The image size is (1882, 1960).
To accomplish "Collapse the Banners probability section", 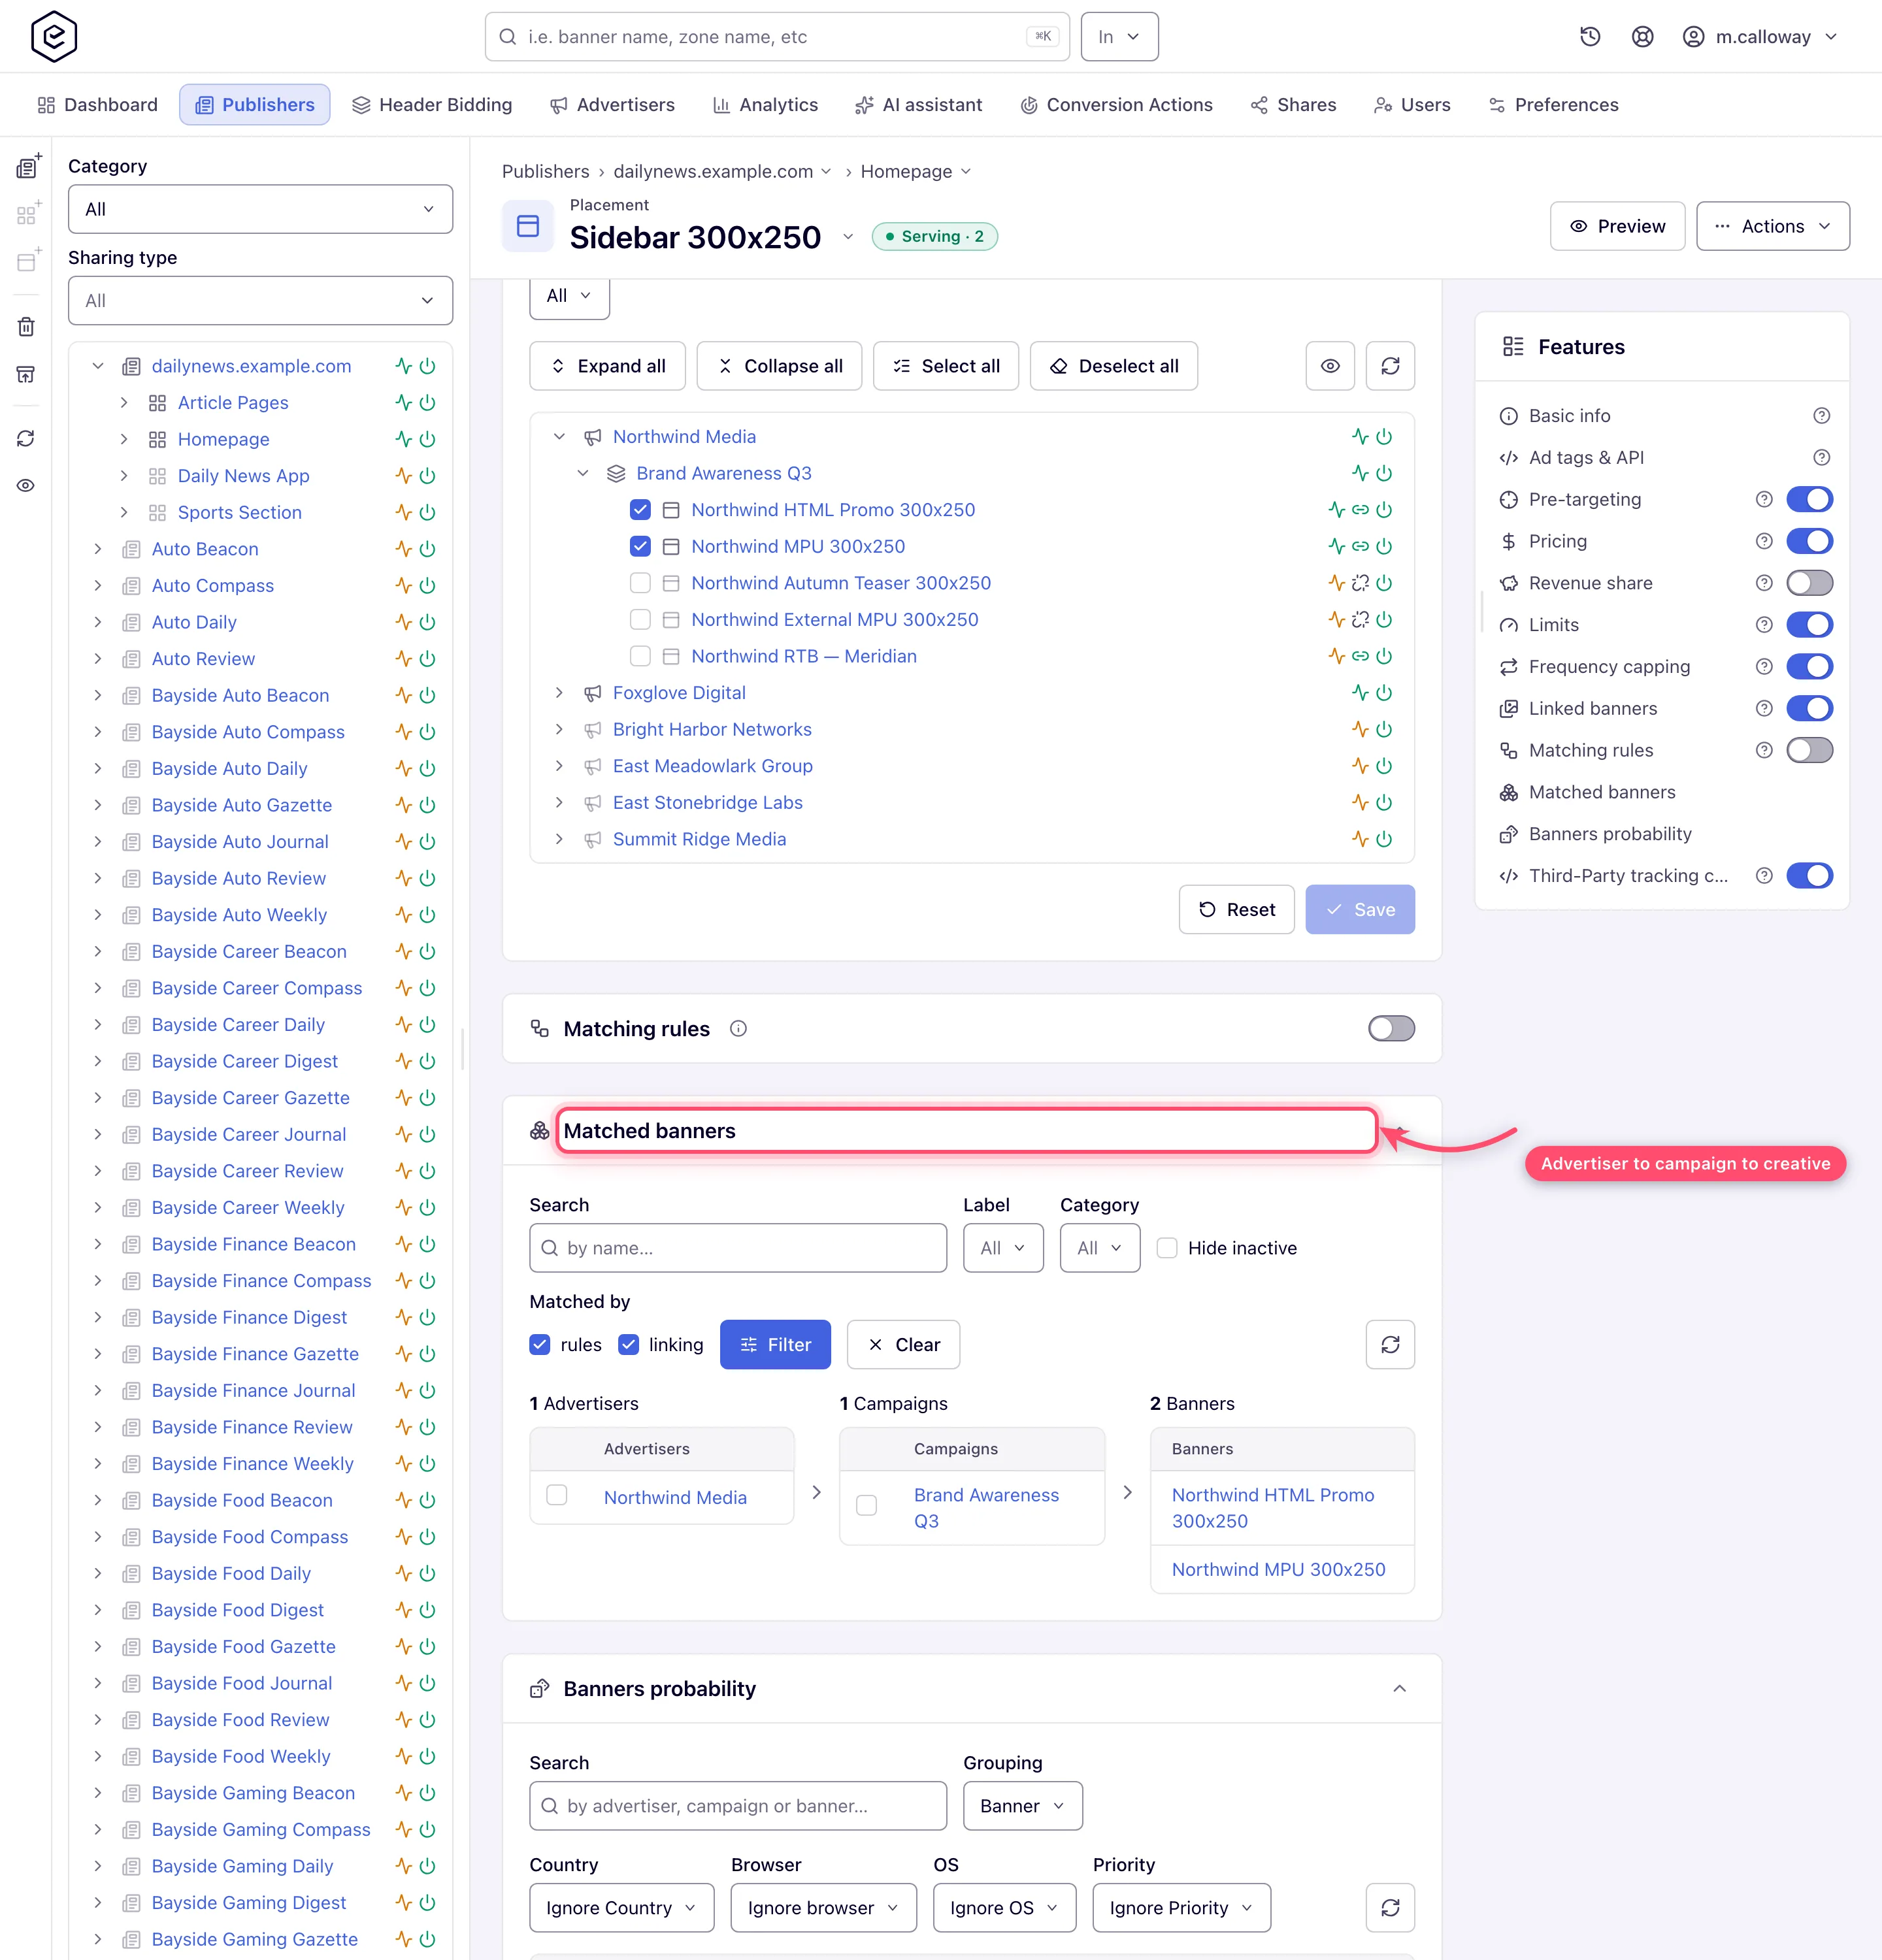I will point(1399,1689).
